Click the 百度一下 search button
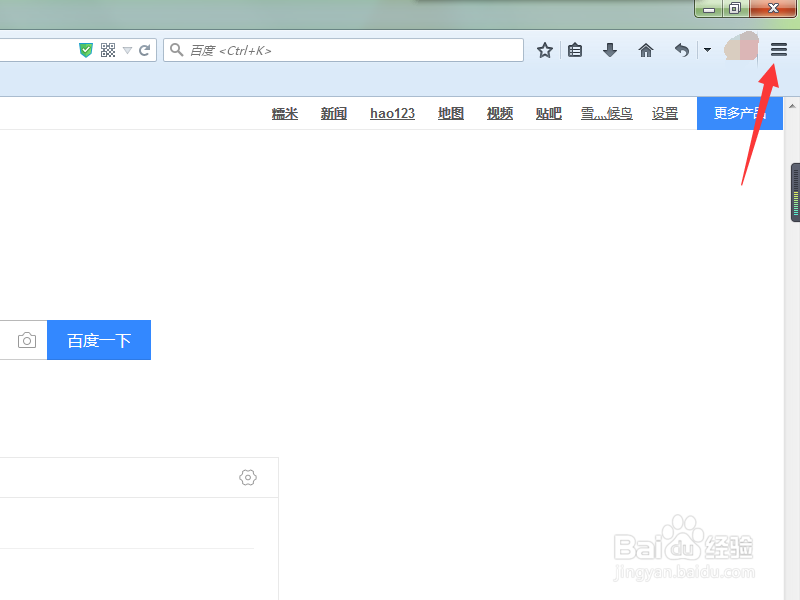Screen dimensions: 800x600 99,340
